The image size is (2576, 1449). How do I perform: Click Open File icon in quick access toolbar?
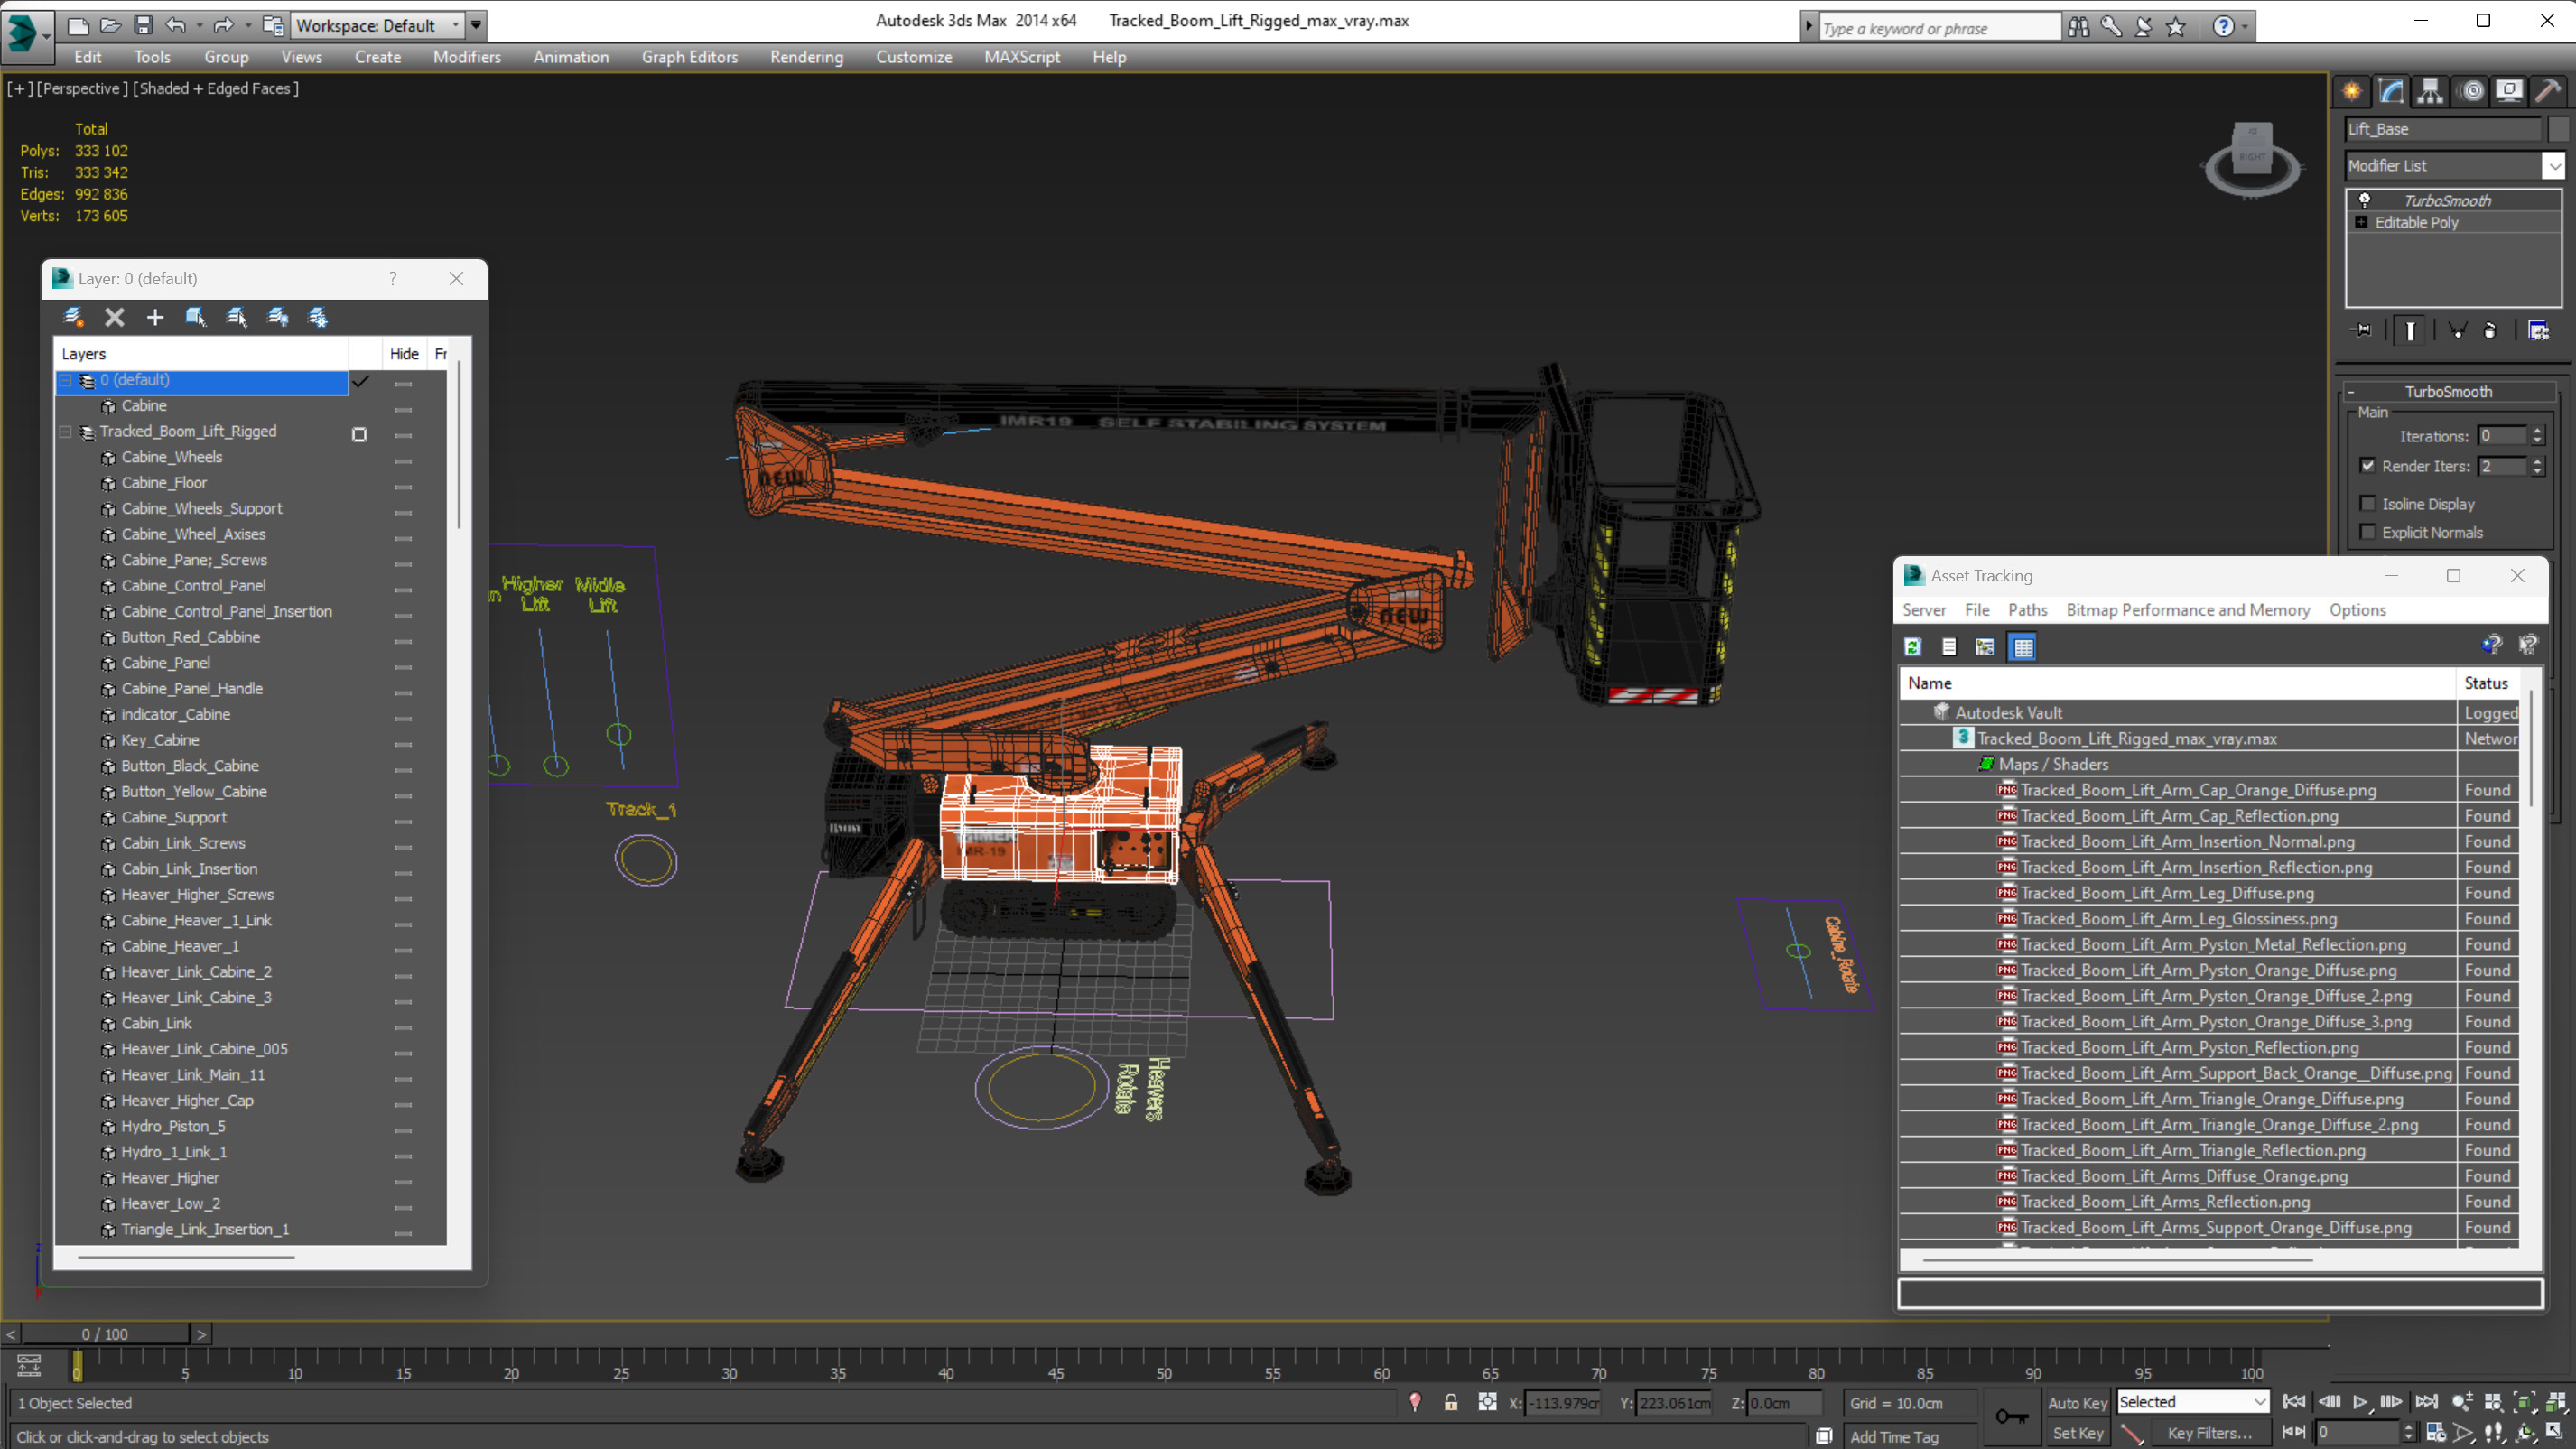[x=110, y=25]
